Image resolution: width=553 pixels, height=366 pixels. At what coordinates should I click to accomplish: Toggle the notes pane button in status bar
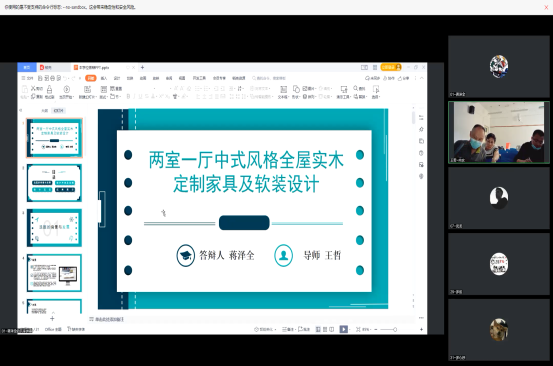click(288, 329)
